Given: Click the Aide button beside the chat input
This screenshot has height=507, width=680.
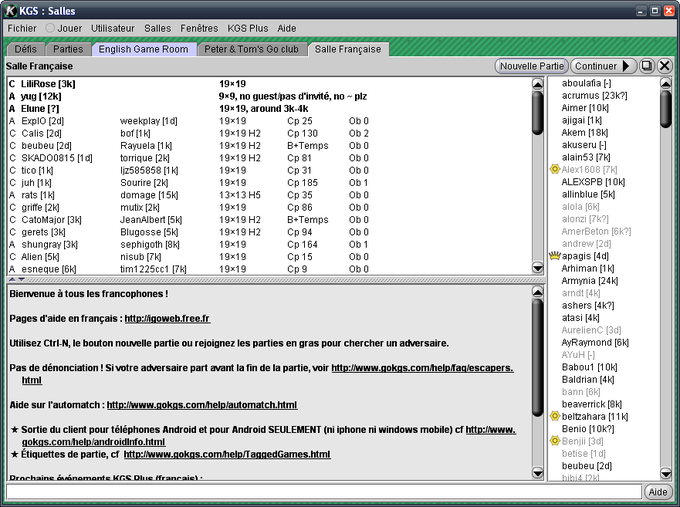Looking at the screenshot, I should 657,492.
